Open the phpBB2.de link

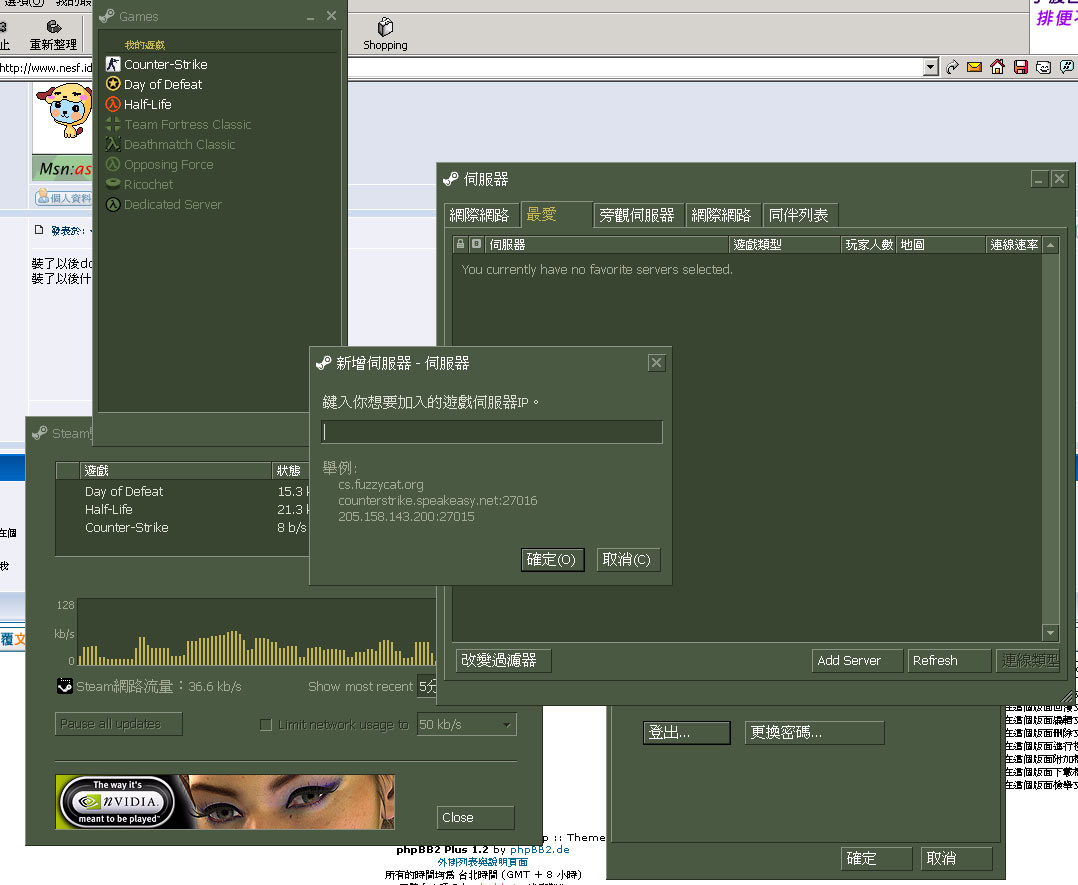[540, 849]
